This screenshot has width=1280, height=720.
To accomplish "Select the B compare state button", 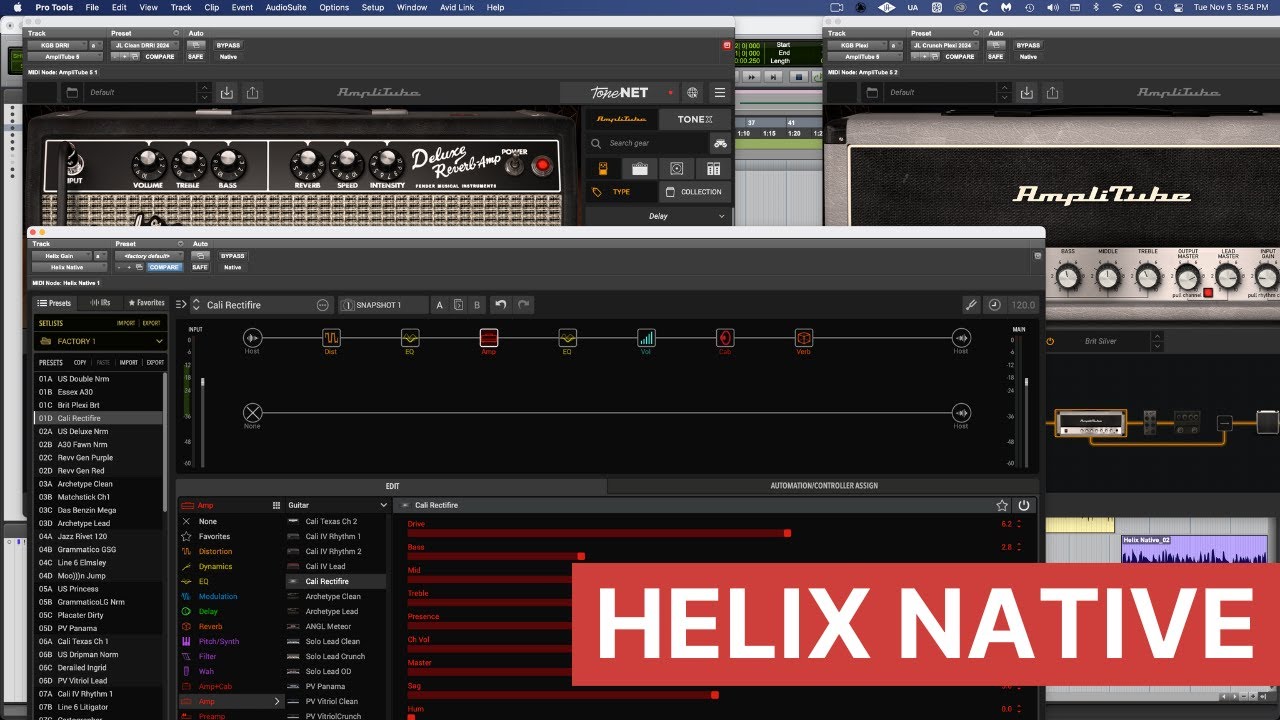I will [477, 305].
